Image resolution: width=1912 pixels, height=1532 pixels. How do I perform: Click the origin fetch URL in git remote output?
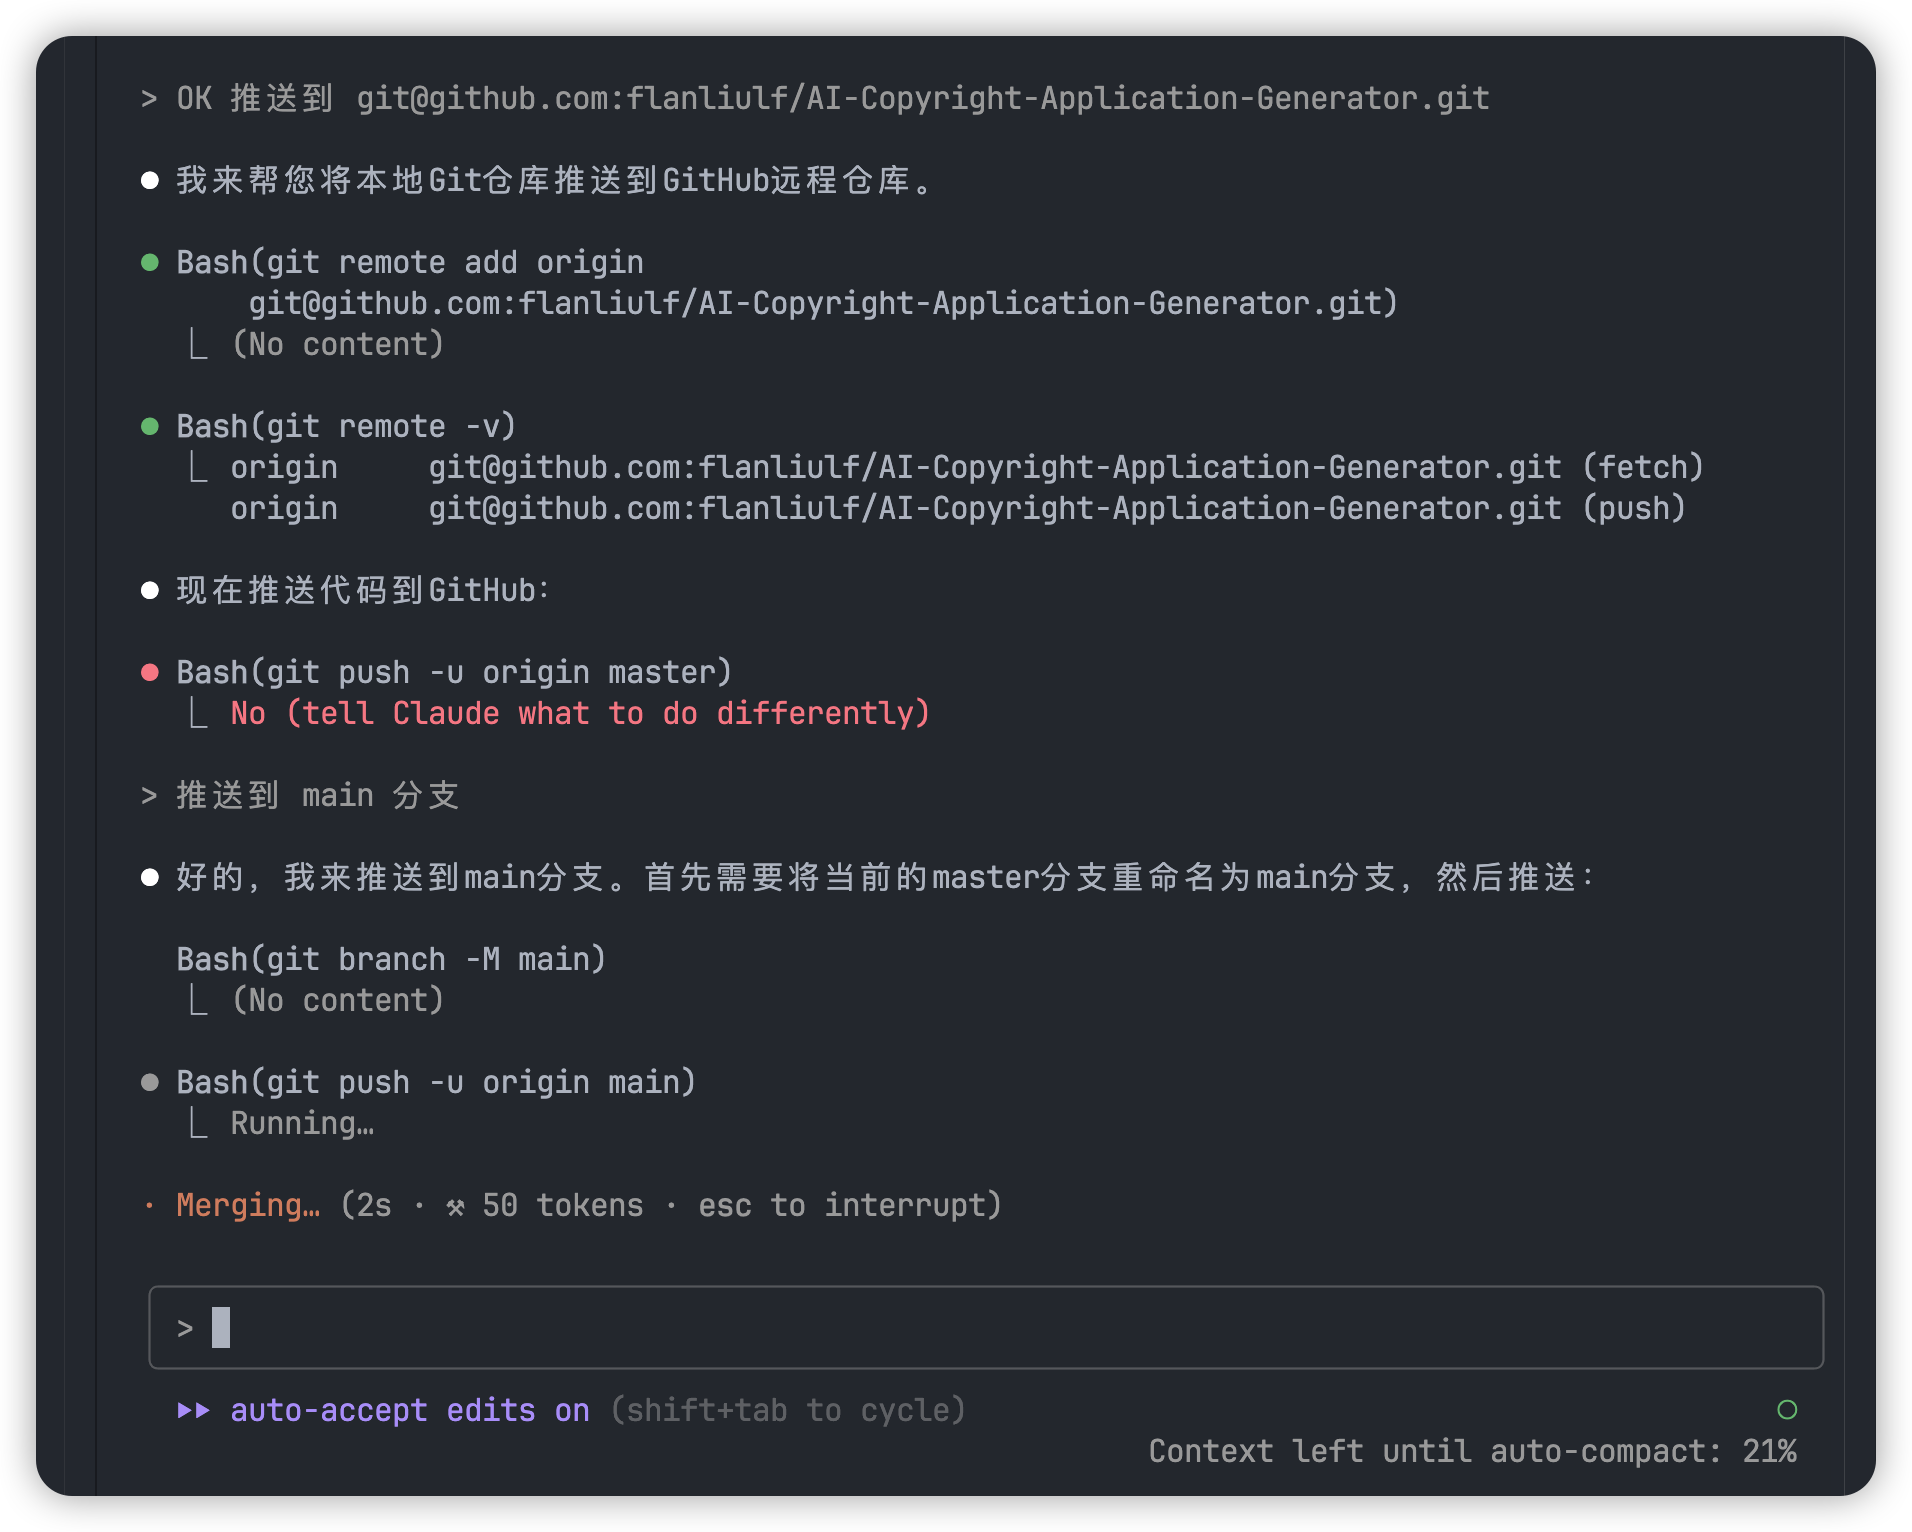coord(994,468)
